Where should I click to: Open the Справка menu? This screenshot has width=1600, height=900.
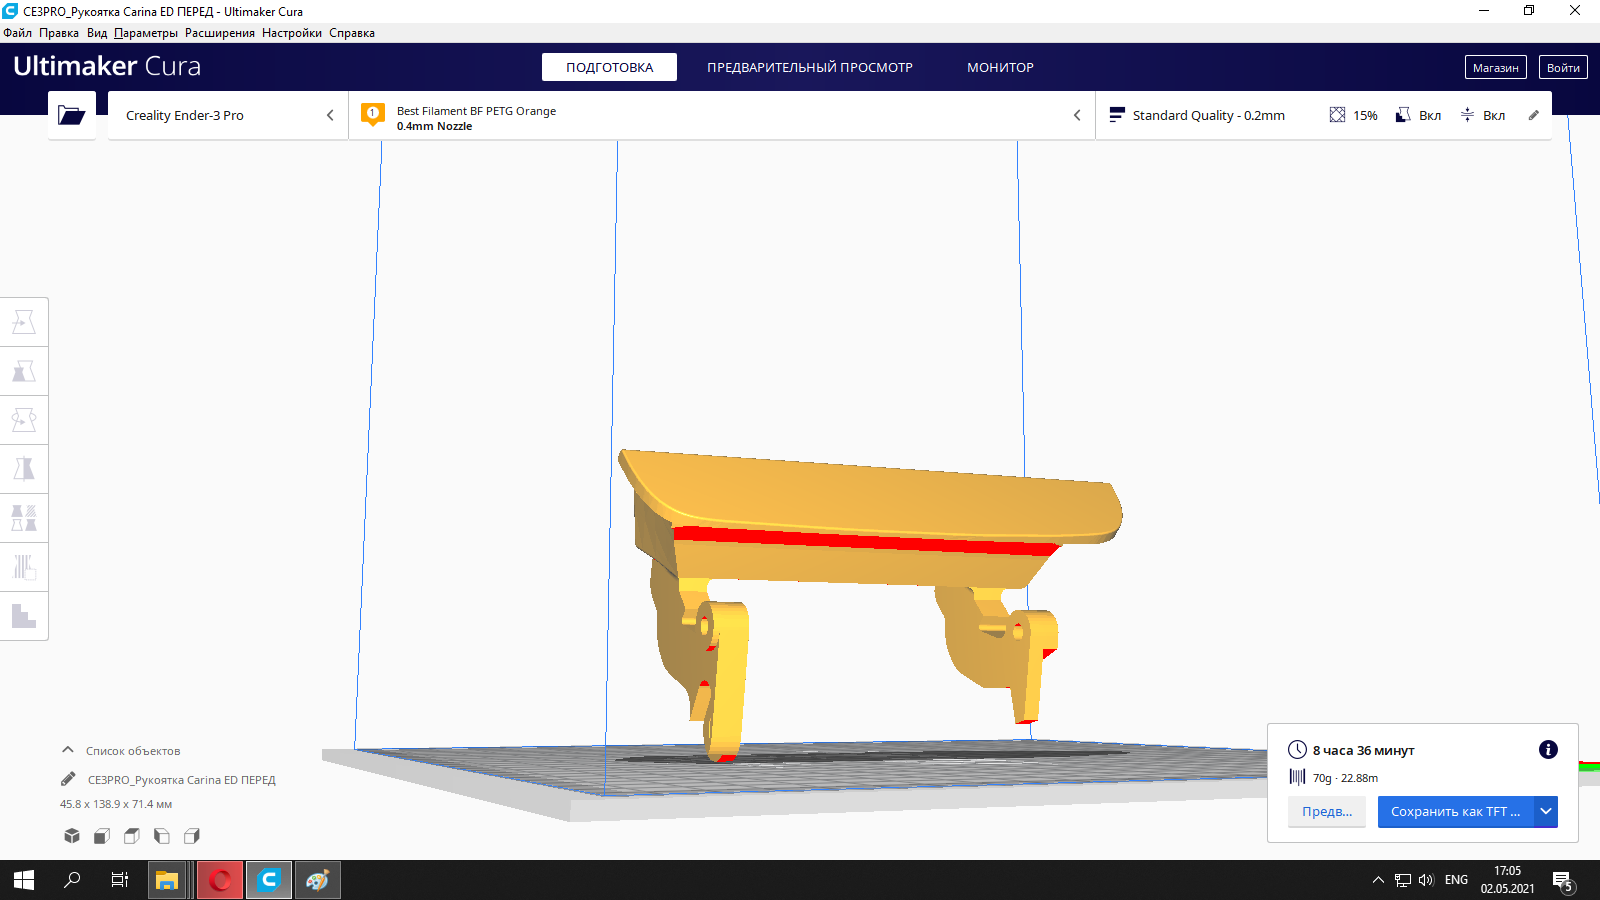coord(352,33)
